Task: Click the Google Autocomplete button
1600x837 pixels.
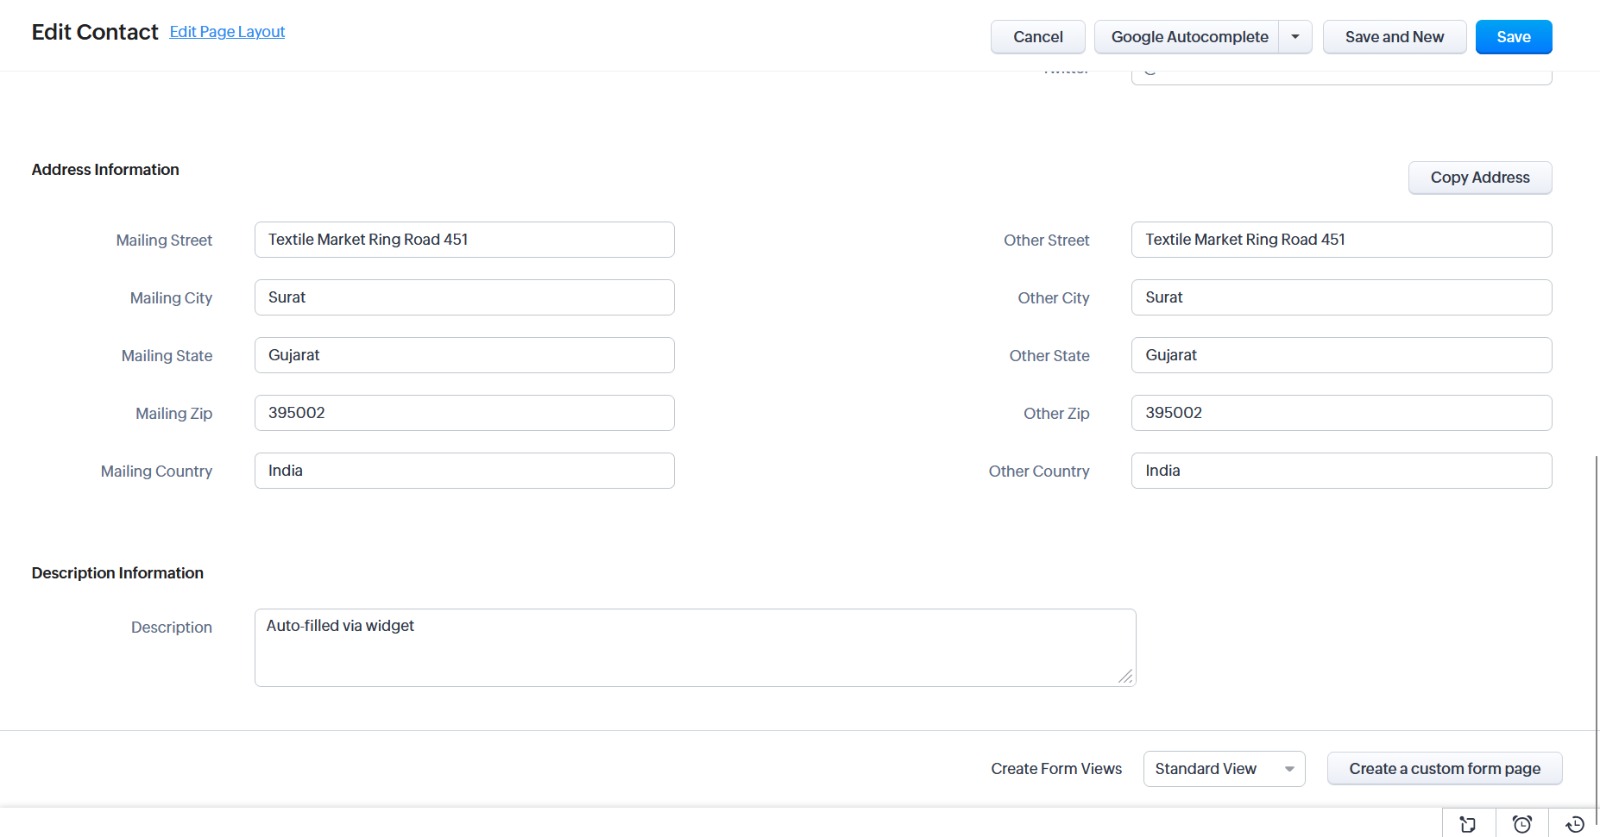Action: coord(1189,37)
